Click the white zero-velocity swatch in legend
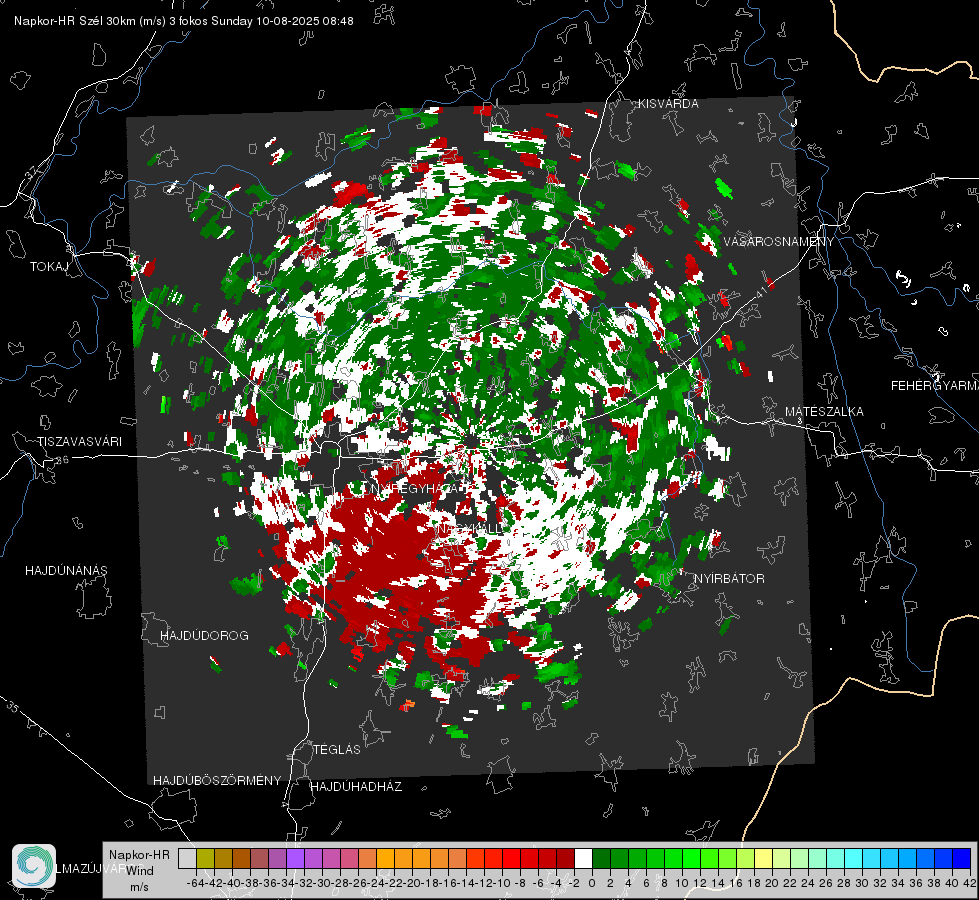The image size is (979, 900). click(x=583, y=859)
